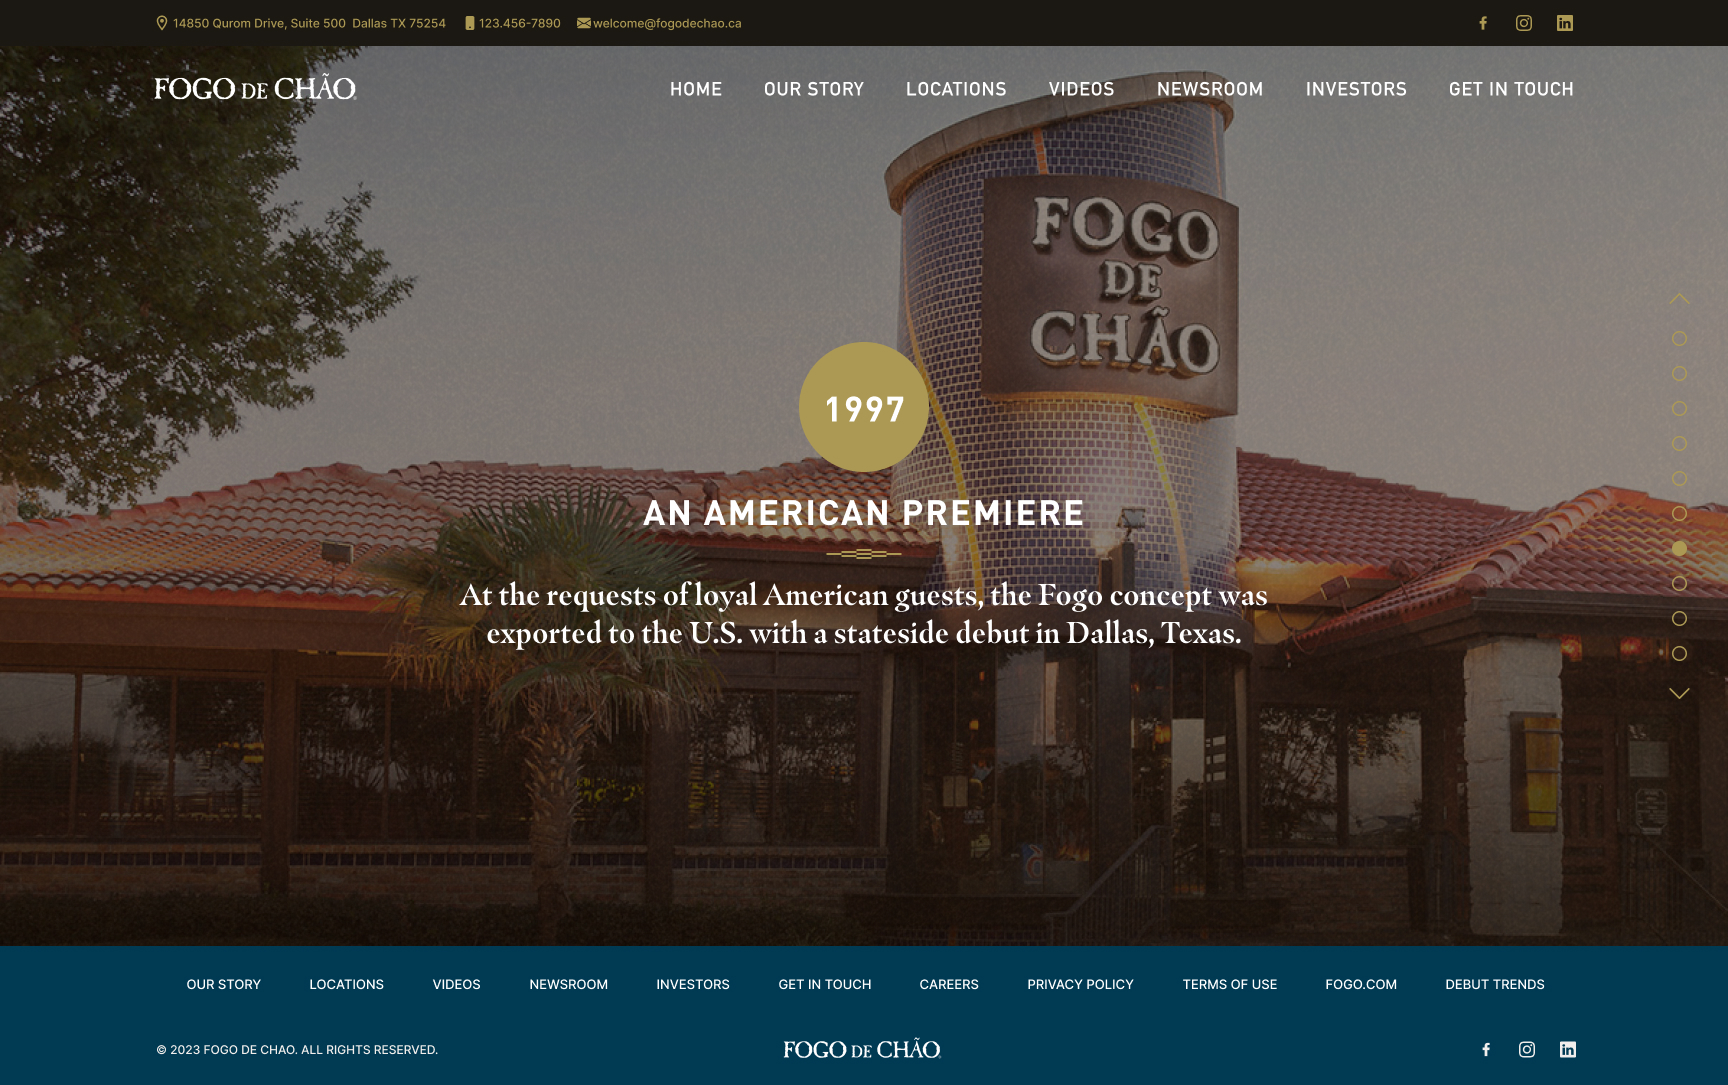Viewport: 1728px width, 1085px height.
Task: Open the Newsroom nav menu item
Action: [x=1210, y=89]
